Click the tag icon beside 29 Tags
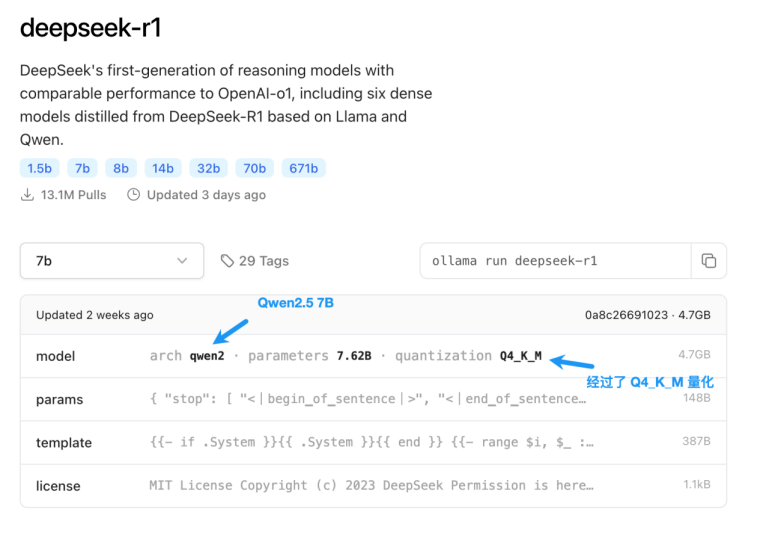The image size is (769, 533). [x=227, y=261]
